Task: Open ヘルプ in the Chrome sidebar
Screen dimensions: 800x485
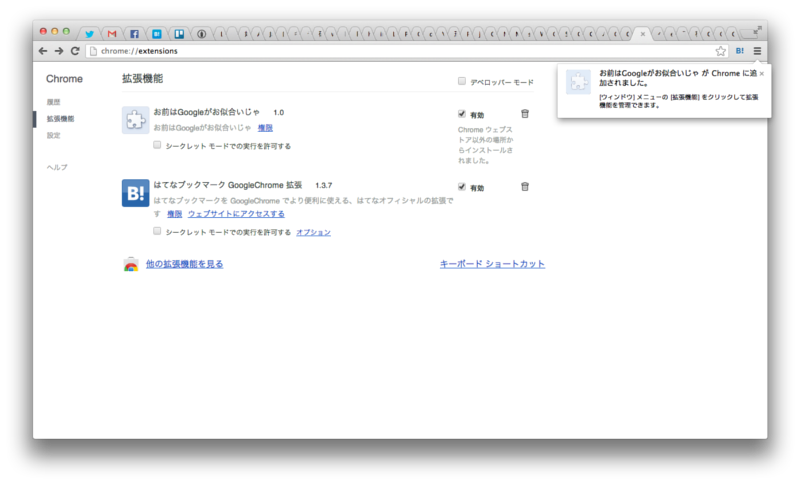Action: [x=57, y=167]
